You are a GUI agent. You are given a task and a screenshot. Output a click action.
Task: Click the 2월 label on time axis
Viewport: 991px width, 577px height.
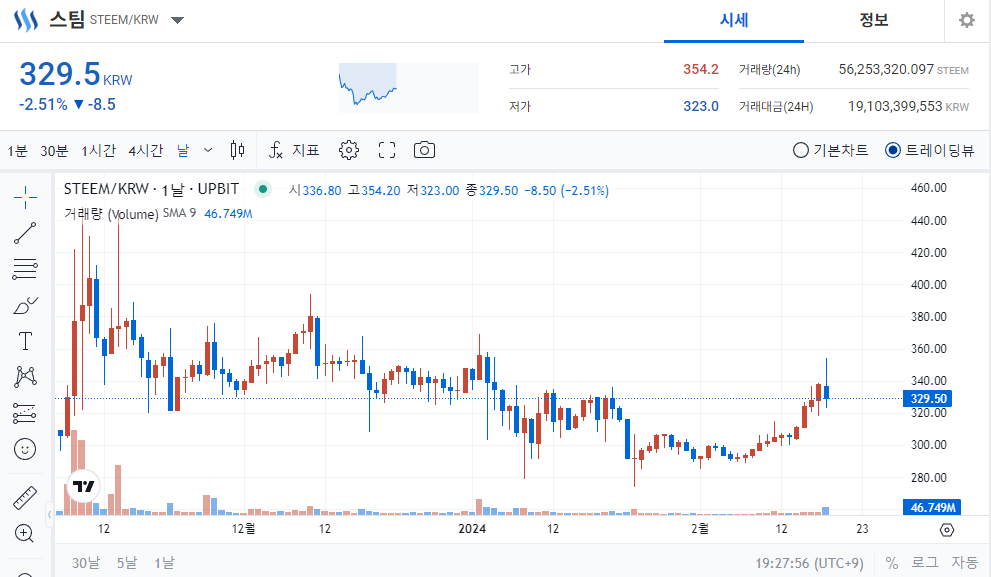[x=700, y=528]
